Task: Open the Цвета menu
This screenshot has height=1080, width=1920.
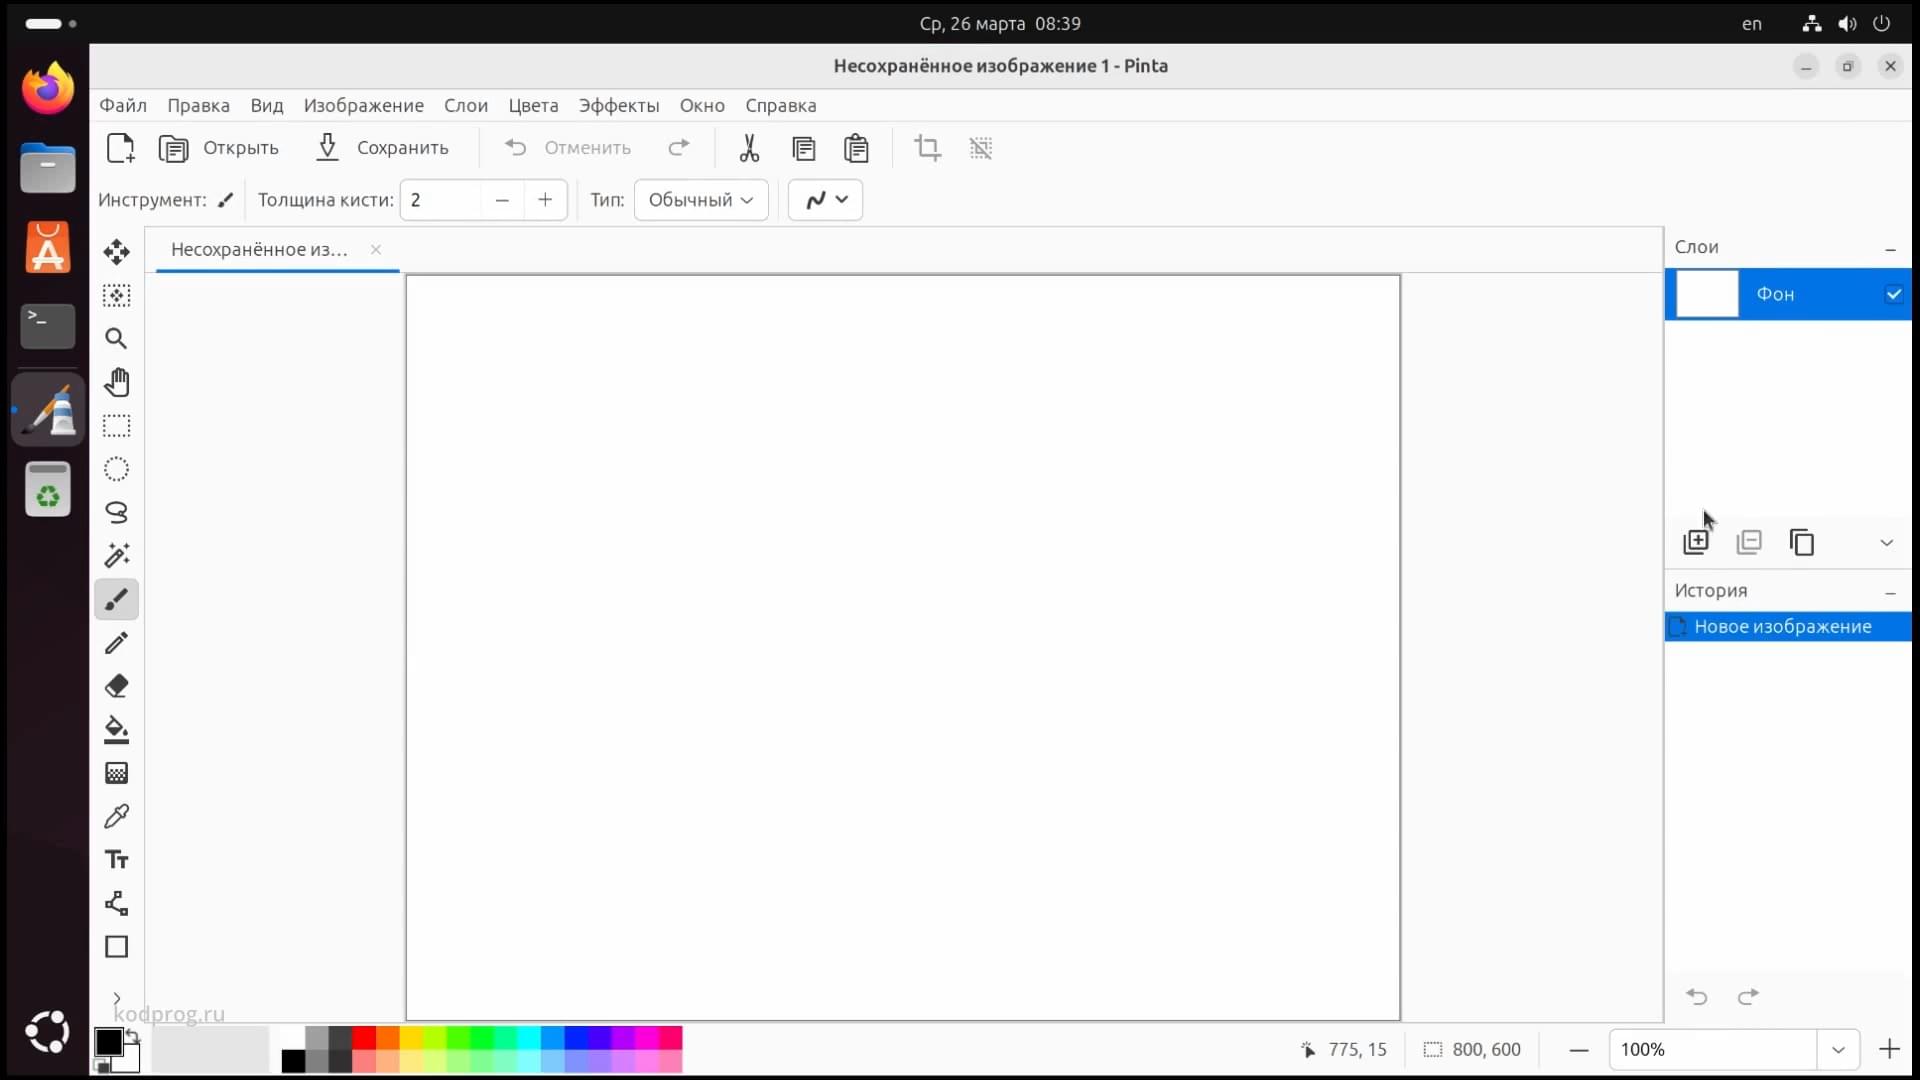Action: pyautogui.click(x=533, y=106)
